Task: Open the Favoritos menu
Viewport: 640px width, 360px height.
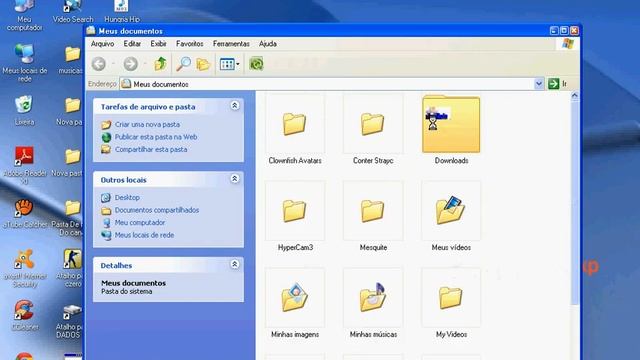Action: [x=189, y=44]
